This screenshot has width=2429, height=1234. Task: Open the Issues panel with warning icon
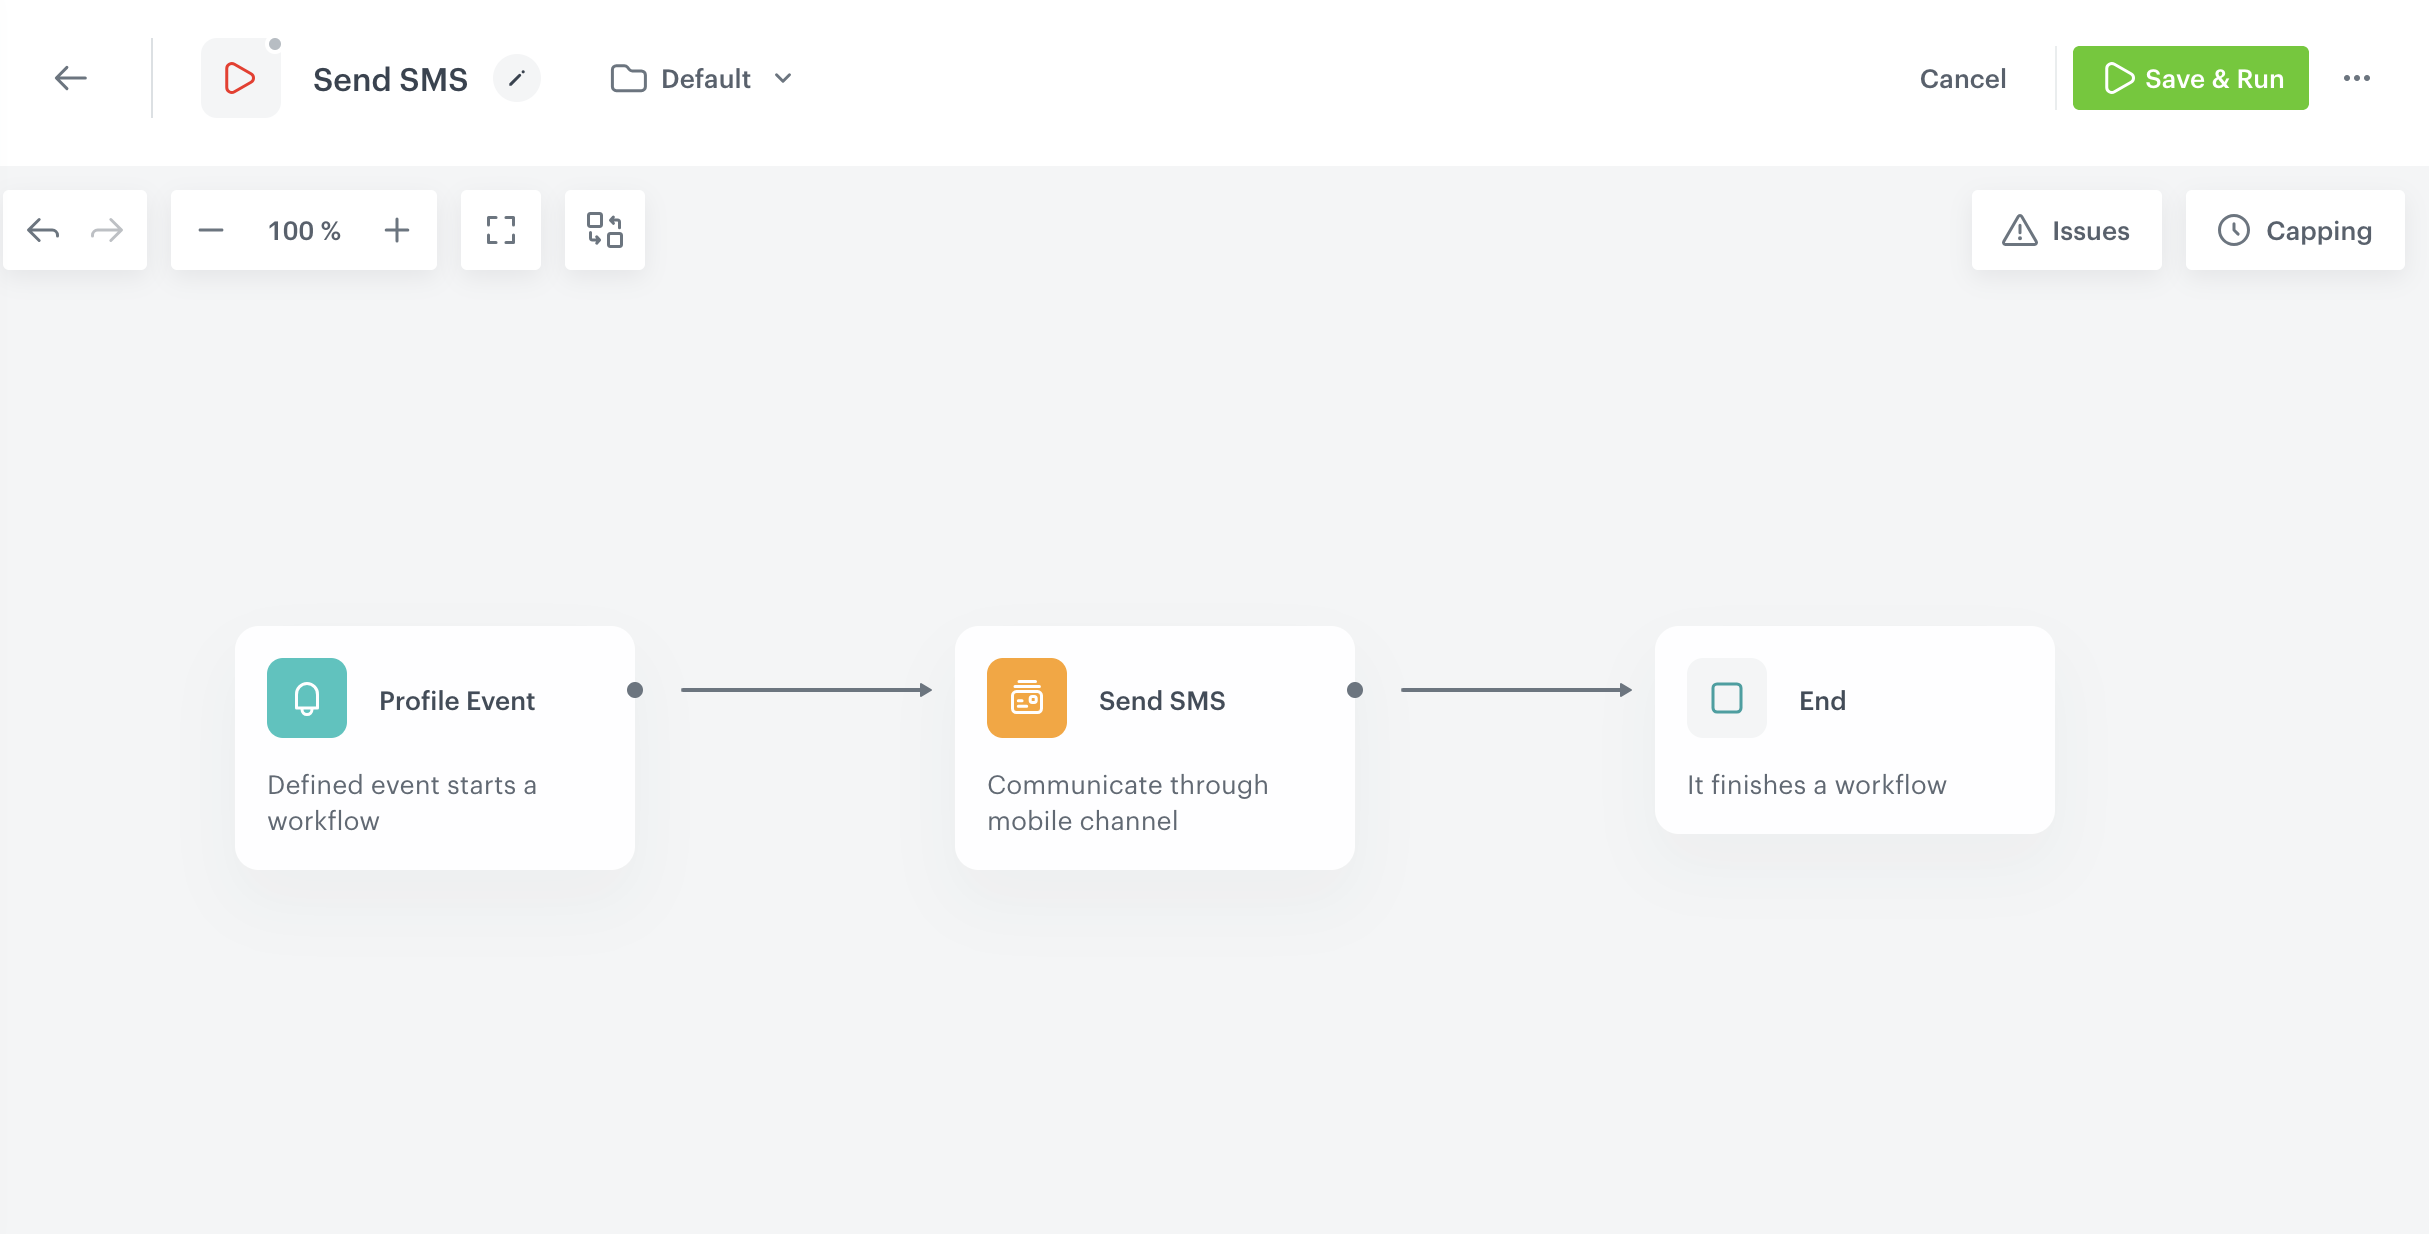(2066, 229)
